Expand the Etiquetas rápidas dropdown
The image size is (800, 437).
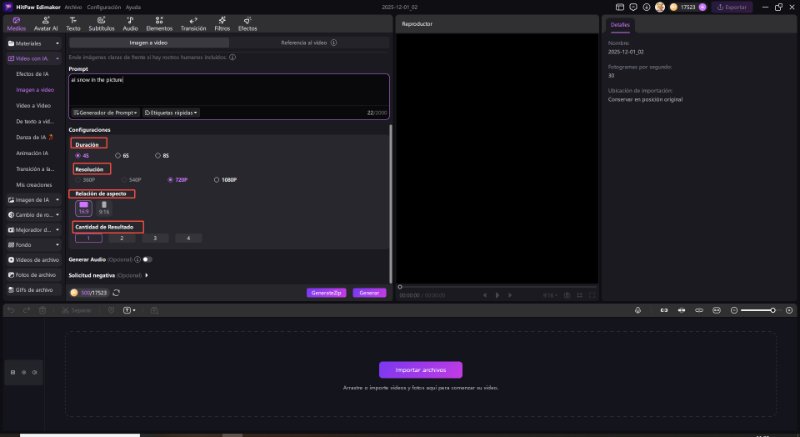(171, 113)
